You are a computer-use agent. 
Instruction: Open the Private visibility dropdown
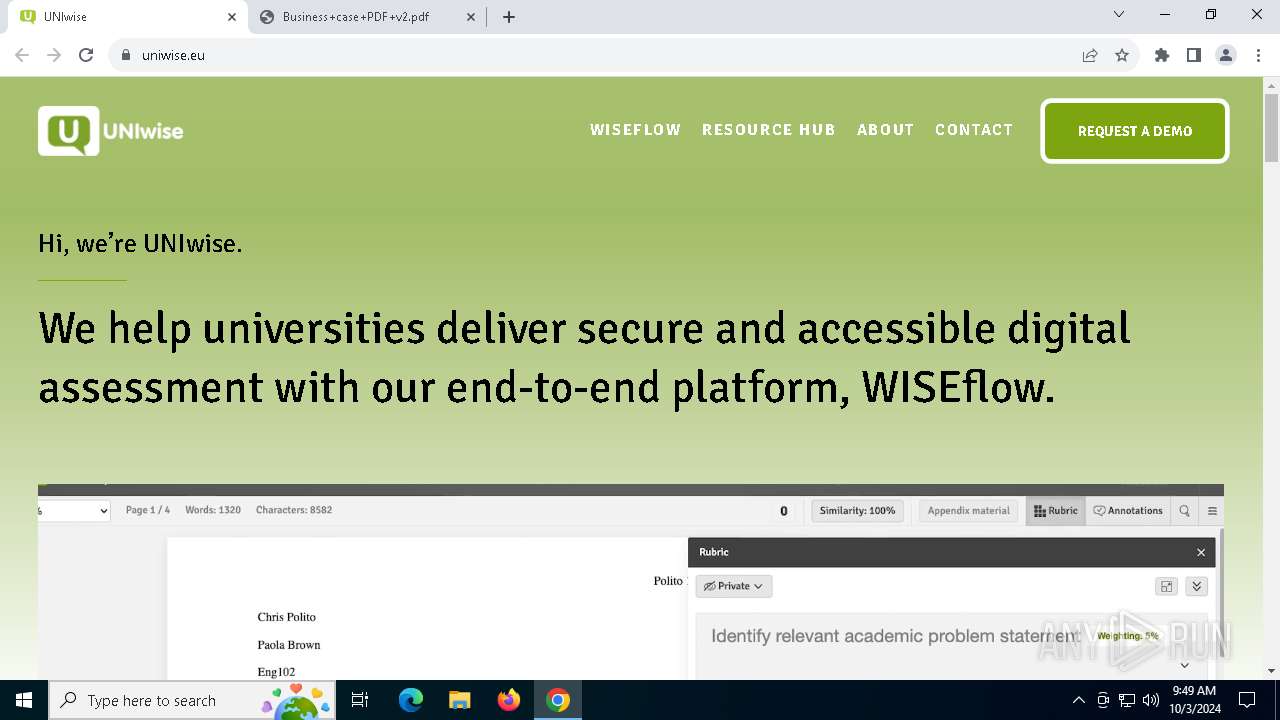[x=734, y=586]
